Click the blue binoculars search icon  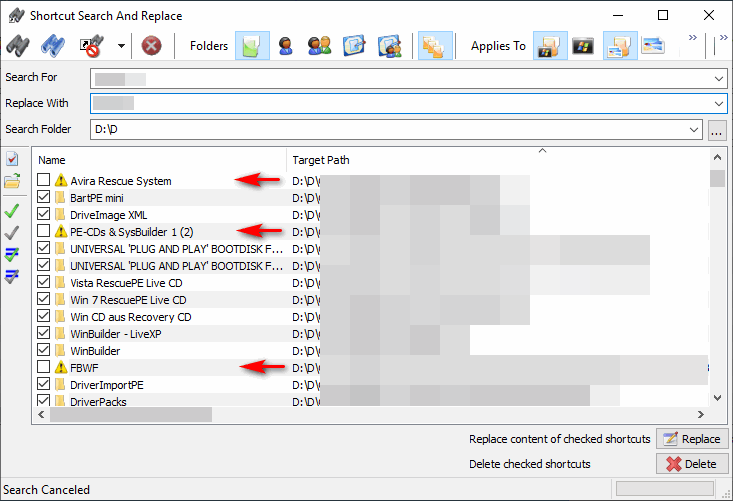pos(53,46)
